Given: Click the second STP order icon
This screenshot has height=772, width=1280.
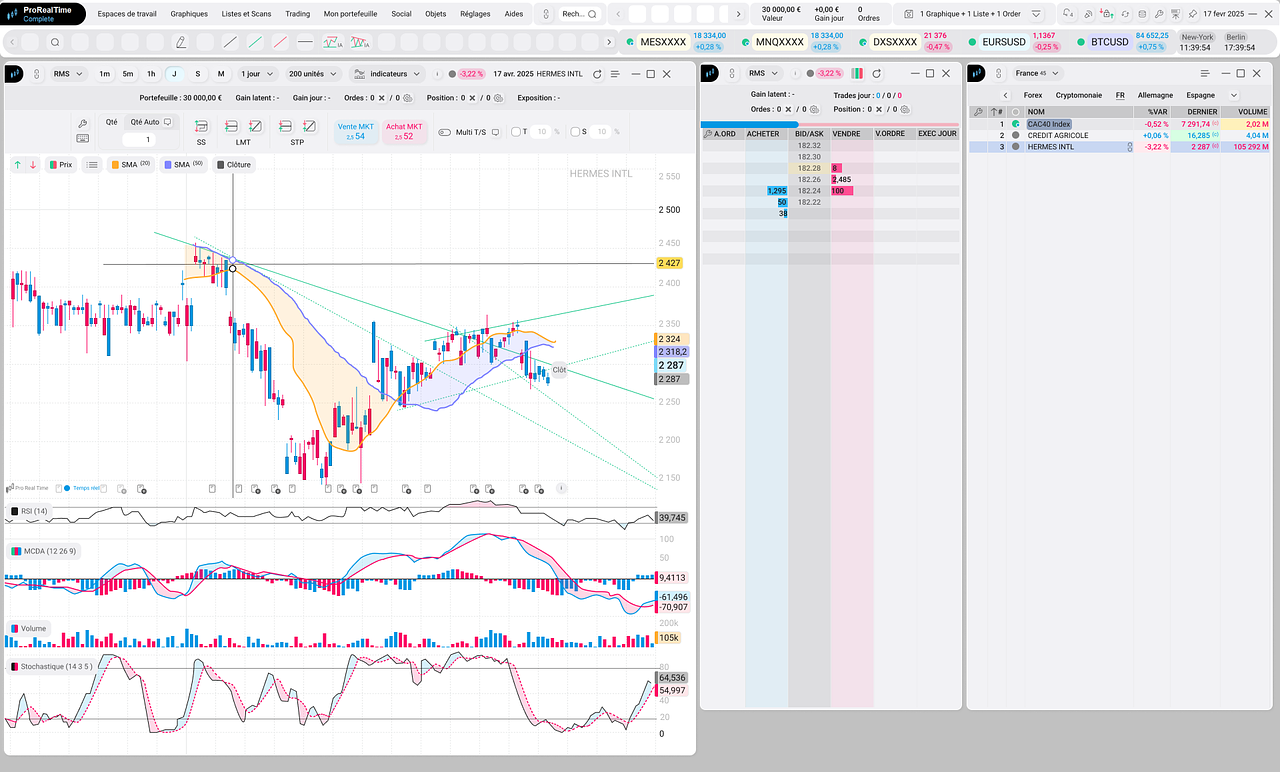Looking at the screenshot, I should tap(309, 127).
